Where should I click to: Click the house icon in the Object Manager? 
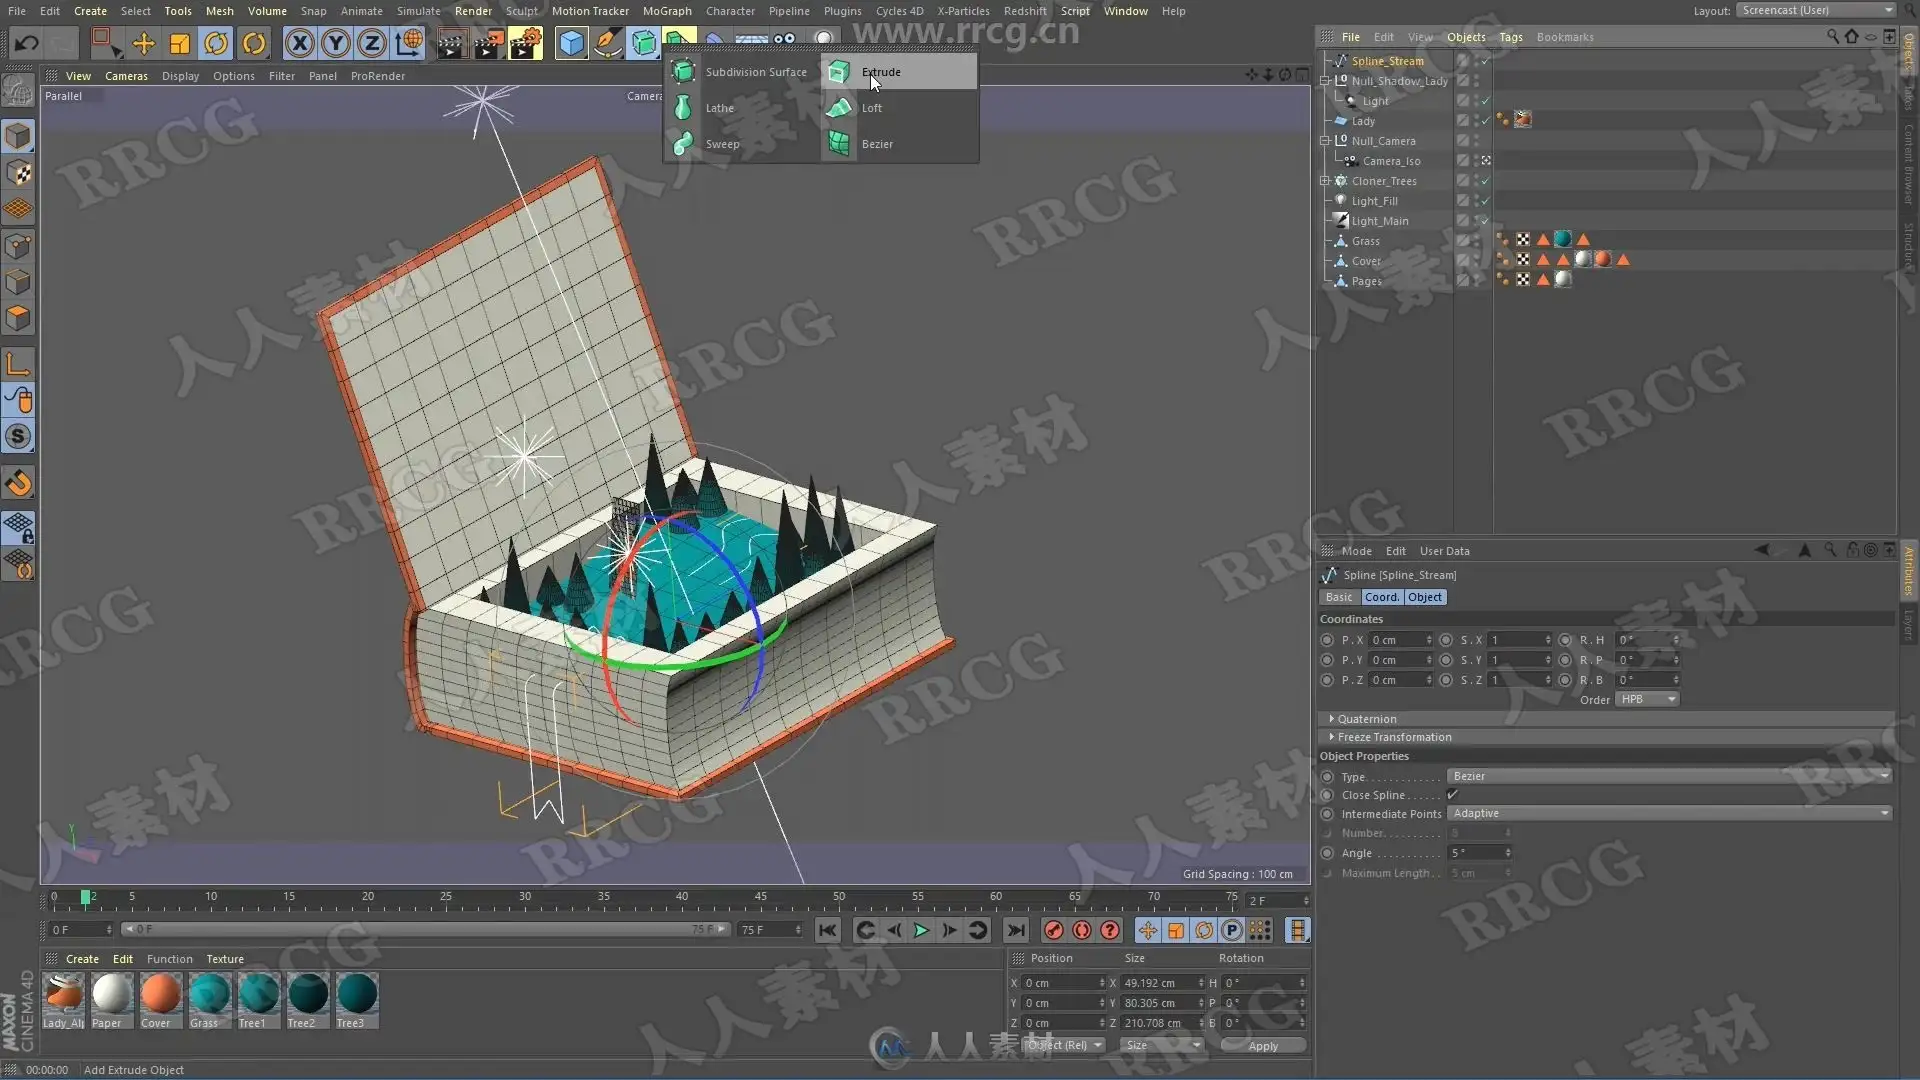(x=1852, y=37)
